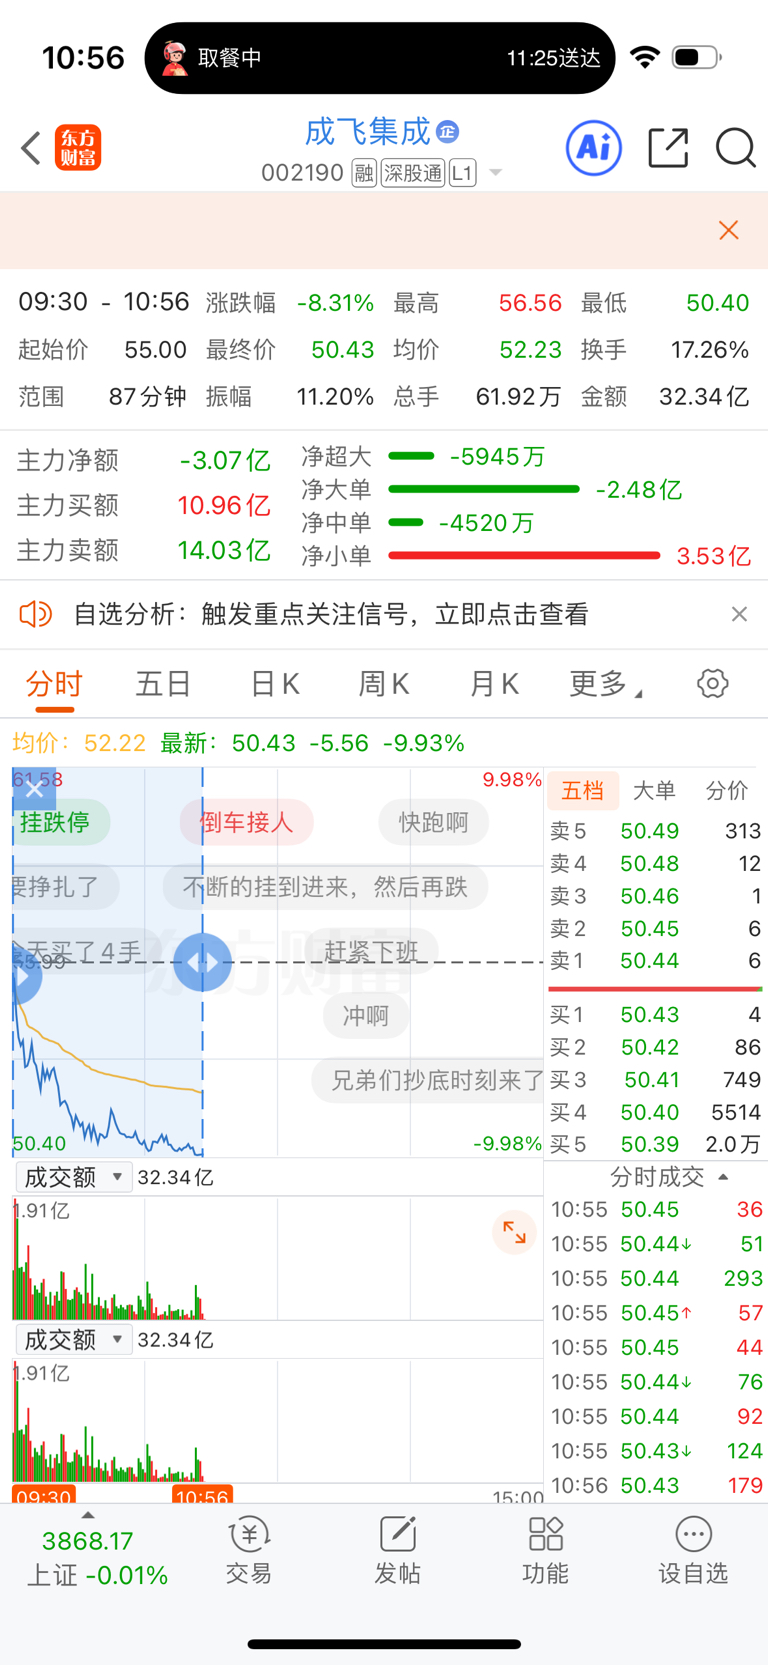This screenshot has width=769, height=1665.
Task: Select the 卖5 50.49 order row
Action: point(655,831)
